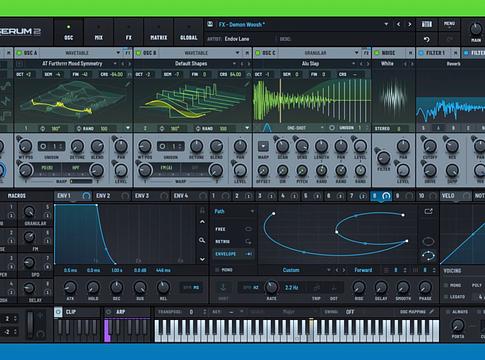
Task: Select previous OSC B wavetable arrow
Action: click(x=242, y=64)
